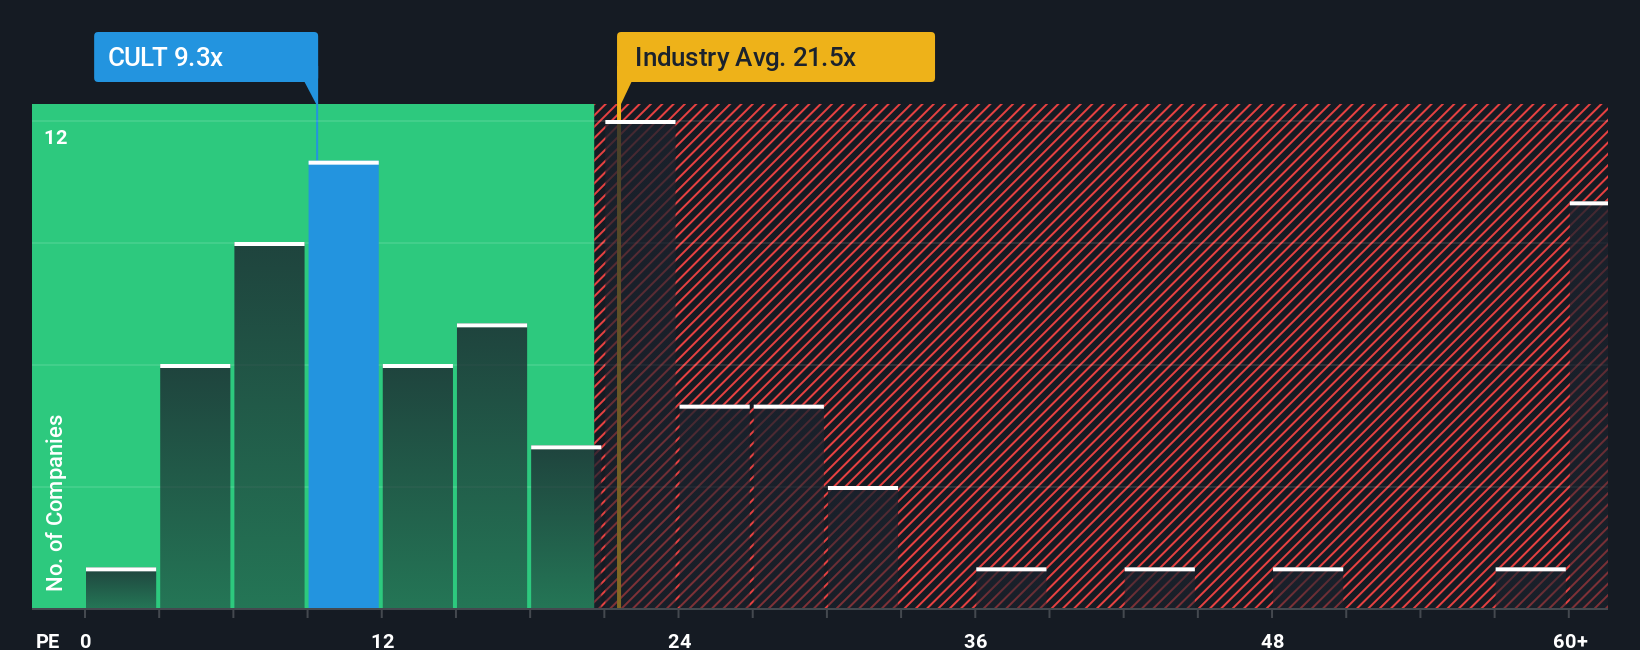Screen dimensions: 1640x650
Task: Click the x-axis label 48
Action: click(1272, 640)
